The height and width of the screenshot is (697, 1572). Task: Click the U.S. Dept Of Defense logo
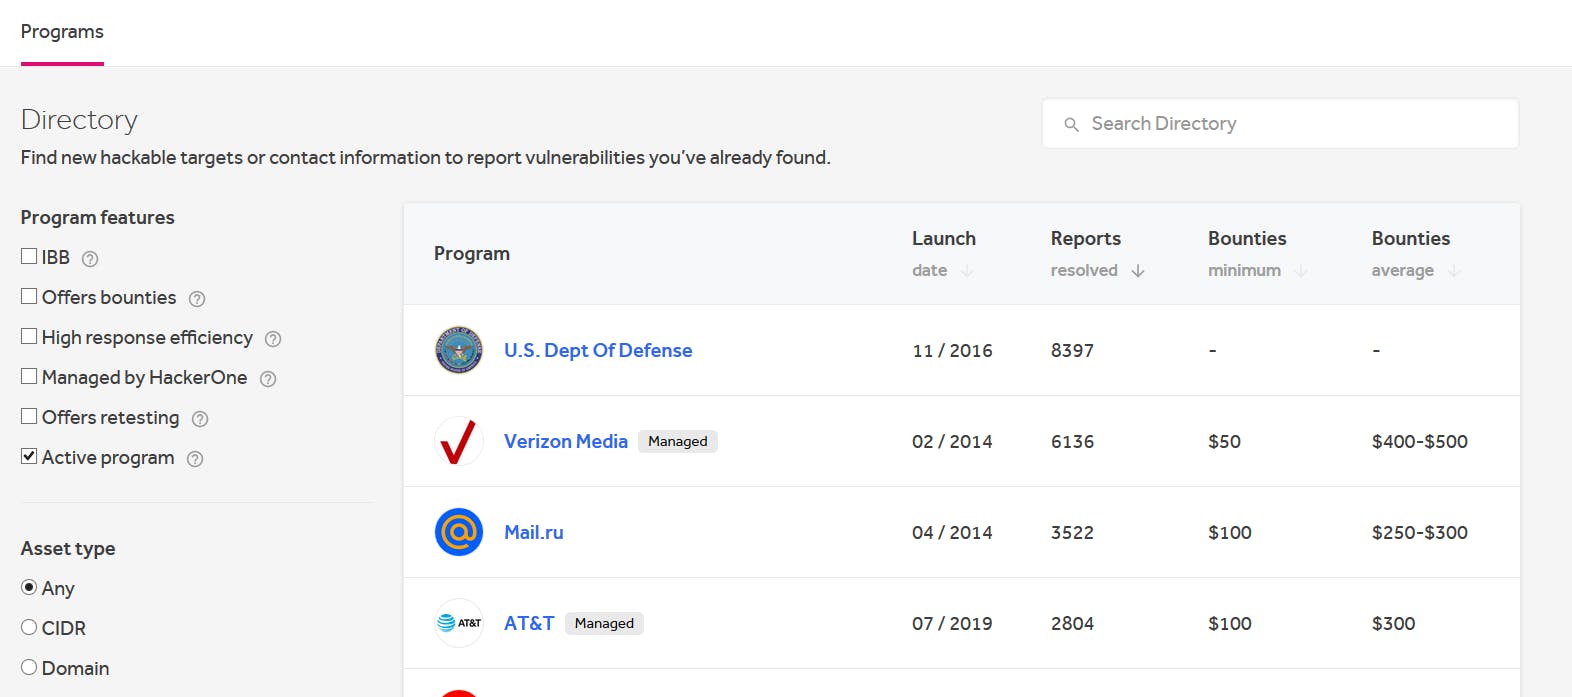459,350
